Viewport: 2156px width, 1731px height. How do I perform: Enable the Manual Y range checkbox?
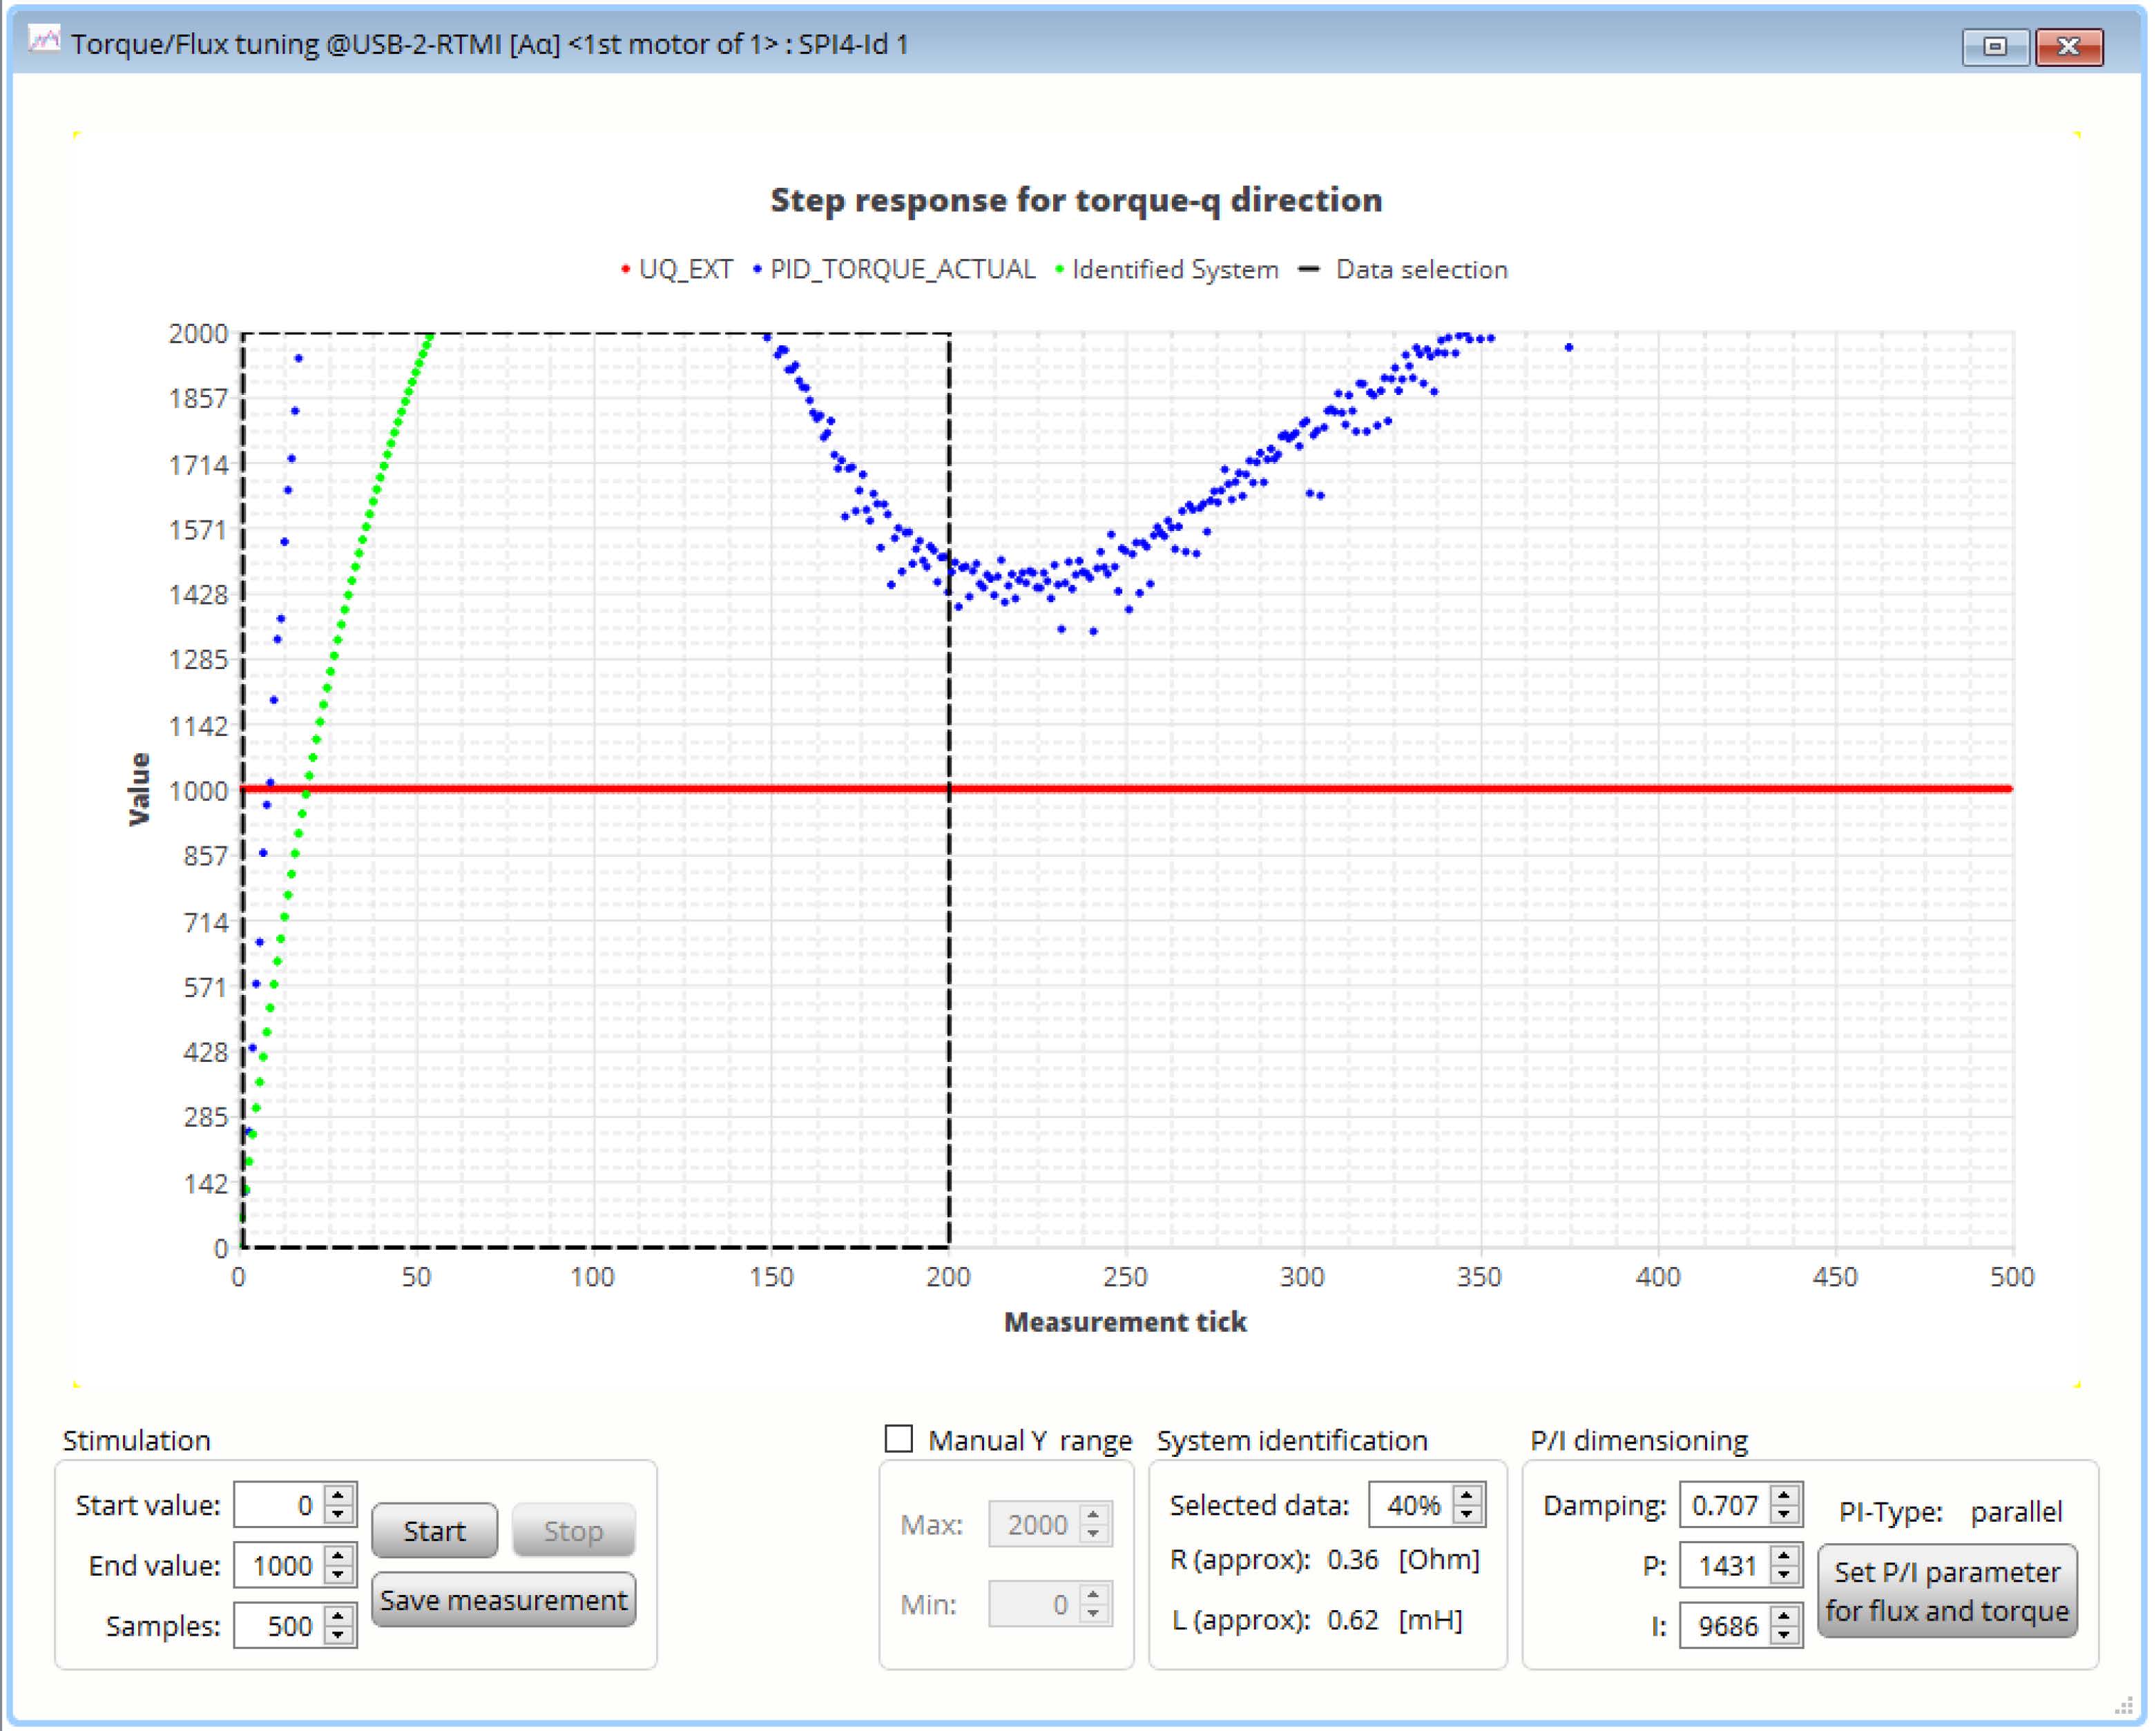899,1440
